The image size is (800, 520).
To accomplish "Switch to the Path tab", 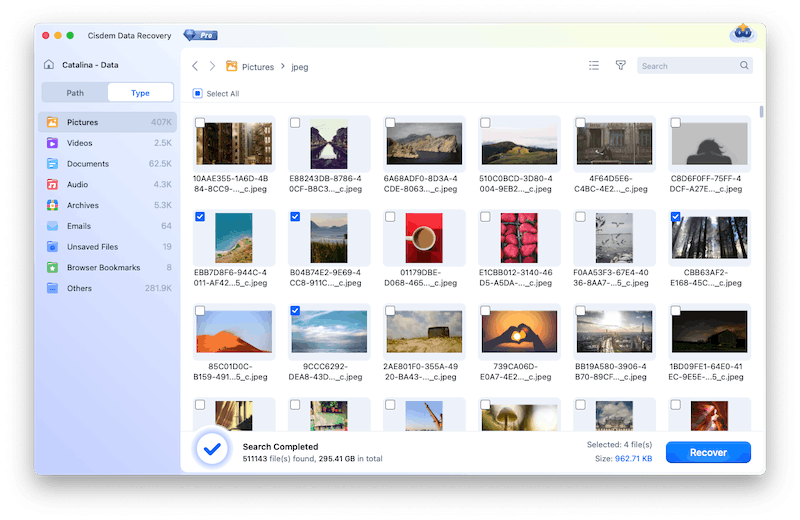I will coord(75,93).
